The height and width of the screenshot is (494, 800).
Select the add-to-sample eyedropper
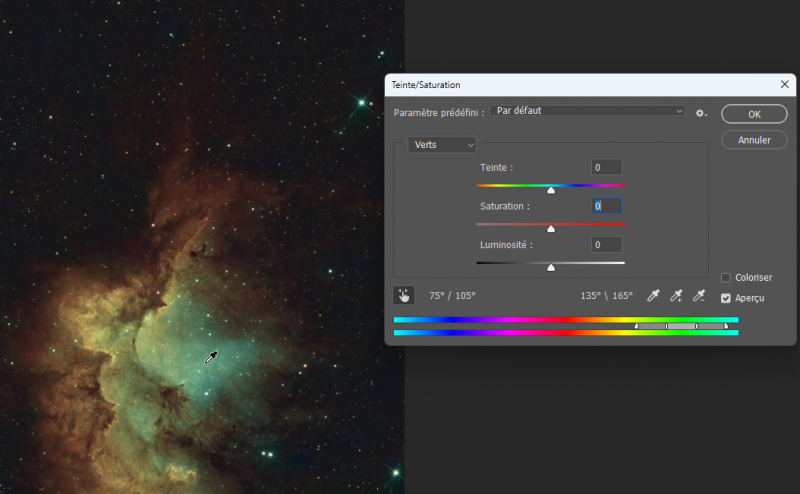tap(676, 295)
